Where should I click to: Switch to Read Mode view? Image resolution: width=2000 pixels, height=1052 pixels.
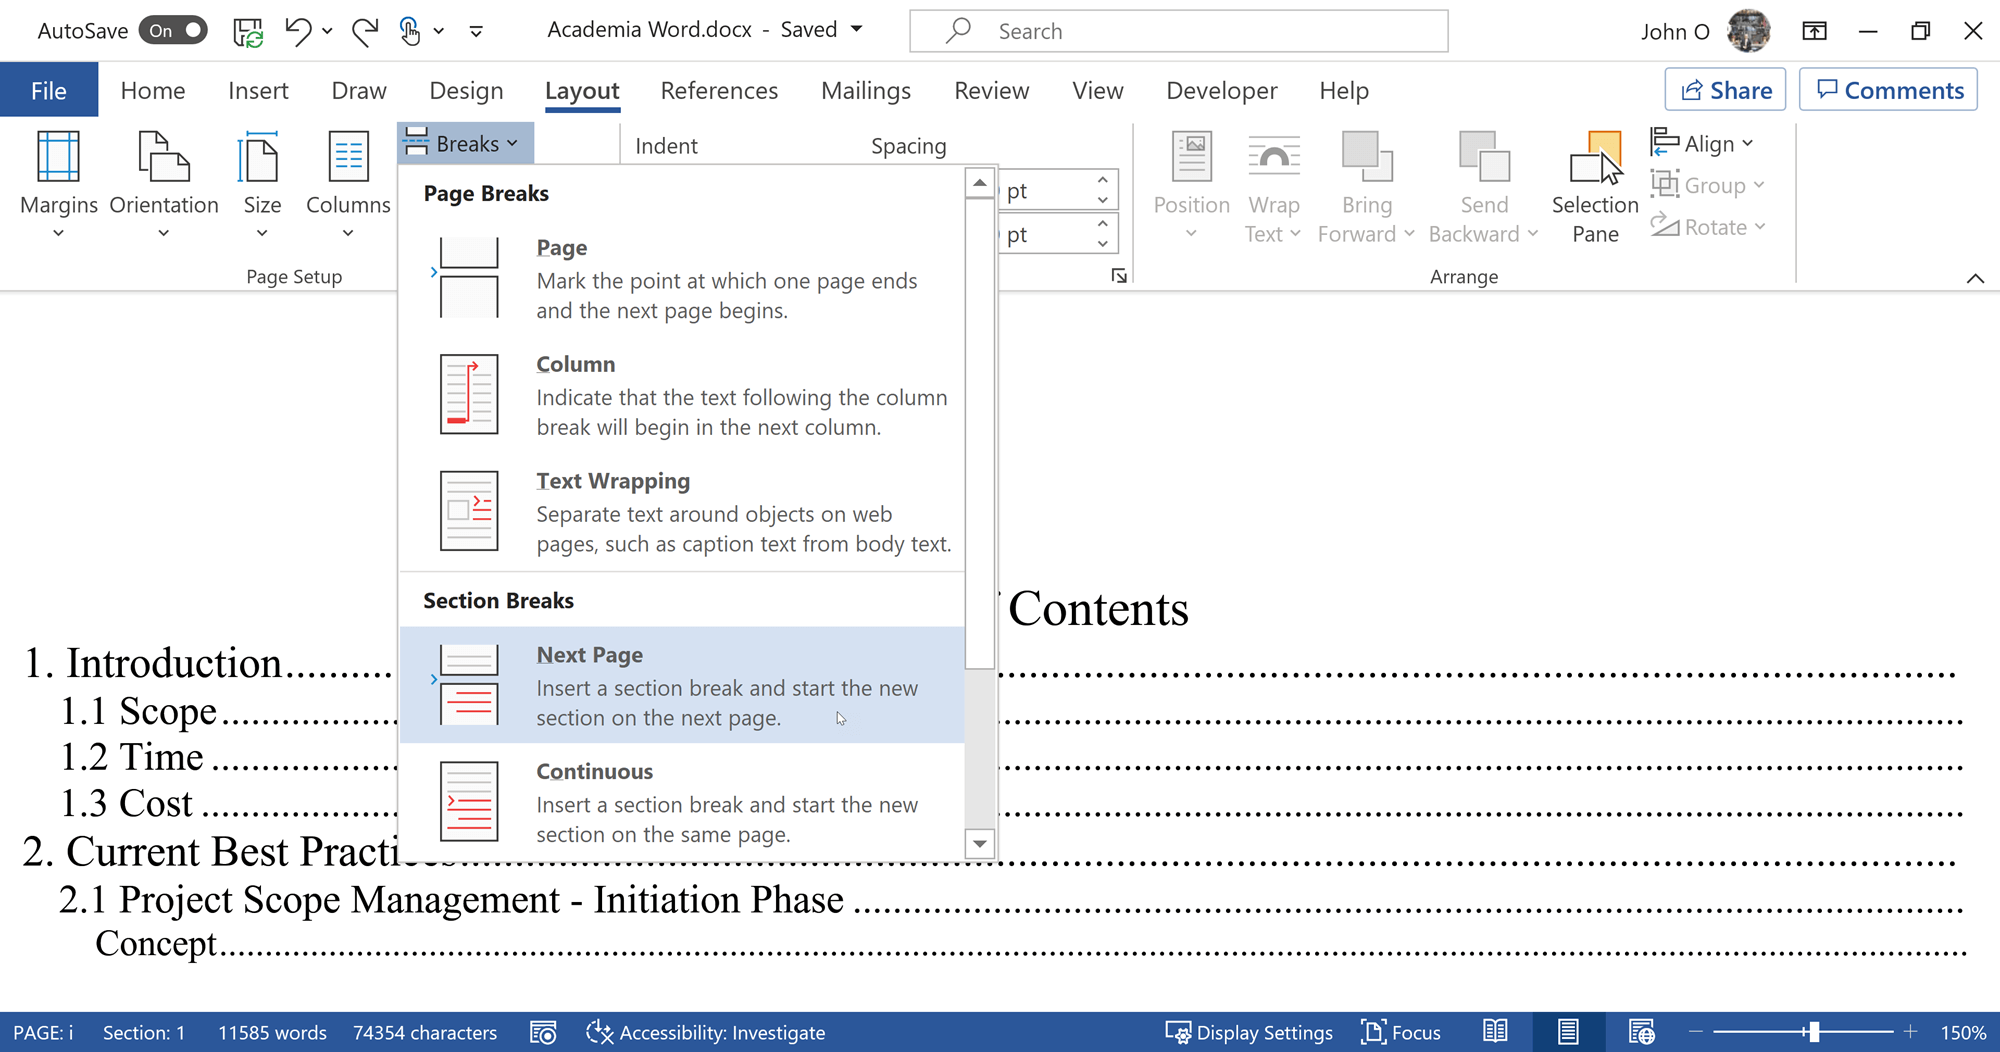[1495, 1032]
